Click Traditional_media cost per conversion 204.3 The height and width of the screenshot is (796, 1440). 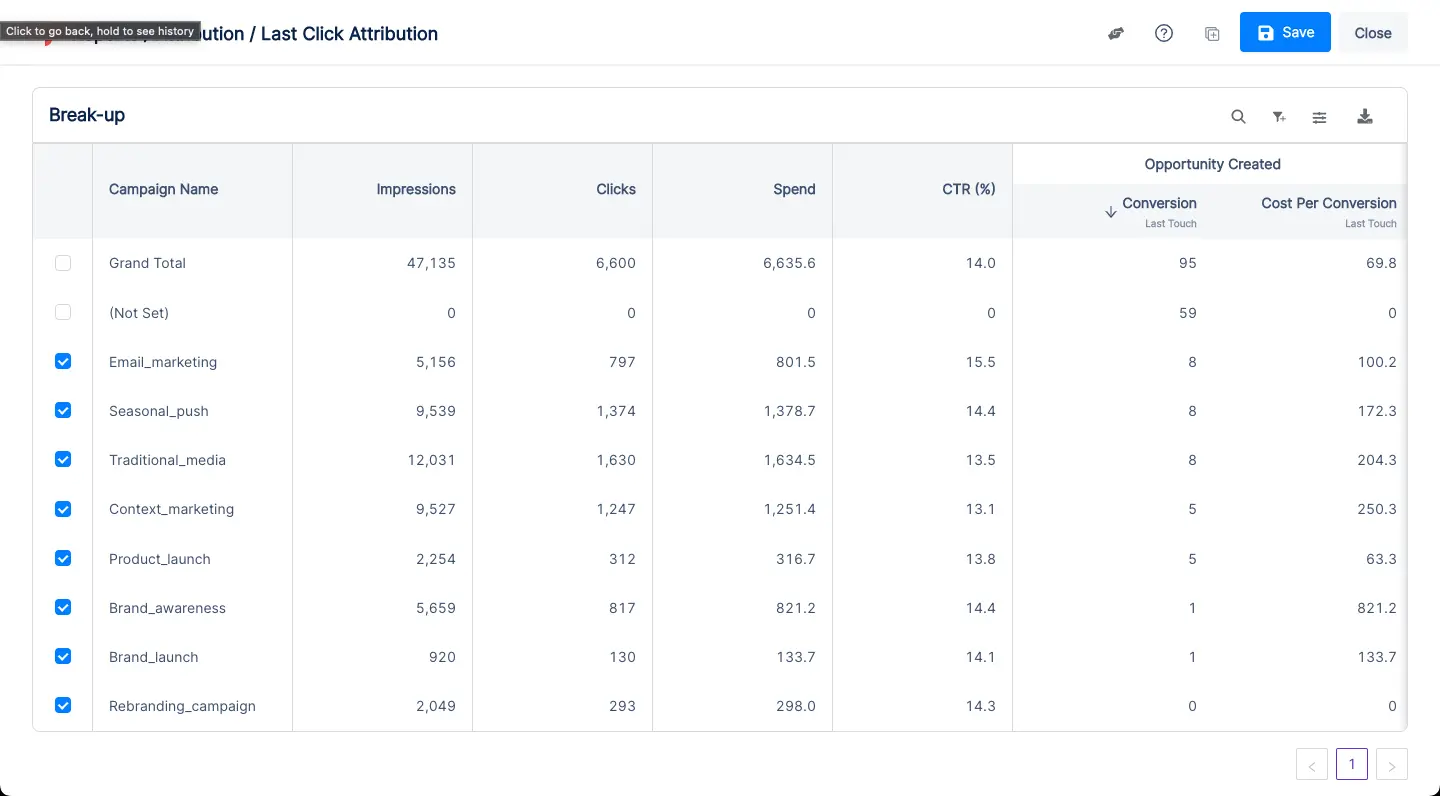tap(1377, 460)
